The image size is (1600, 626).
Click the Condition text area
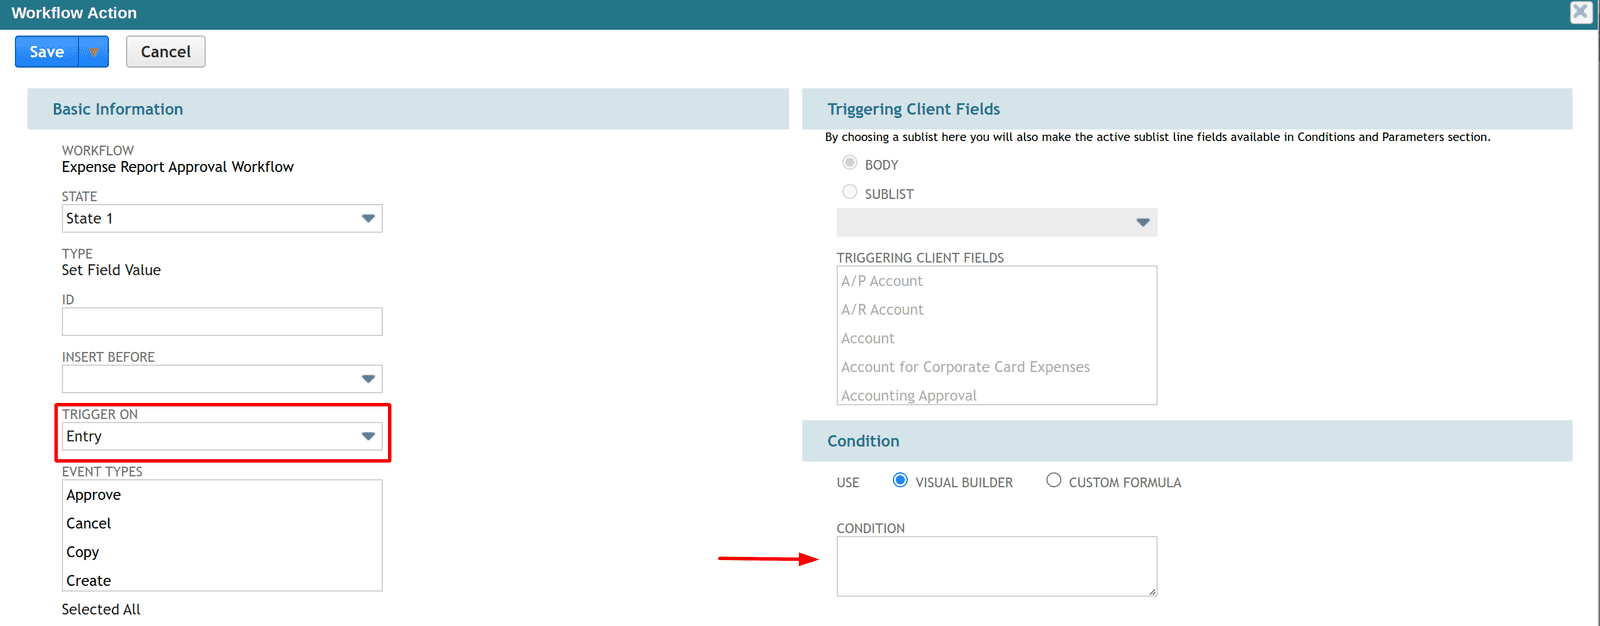coord(996,566)
